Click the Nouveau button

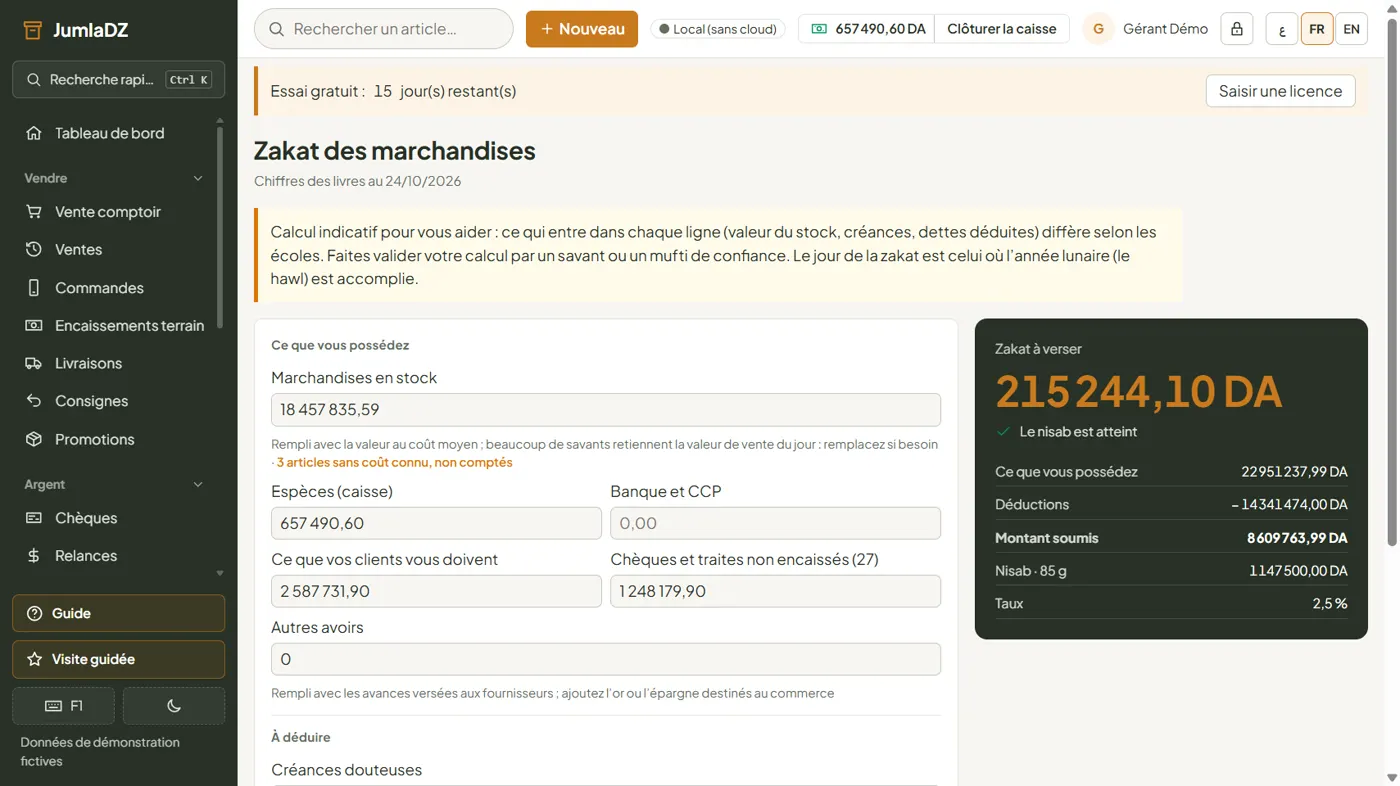582,29
